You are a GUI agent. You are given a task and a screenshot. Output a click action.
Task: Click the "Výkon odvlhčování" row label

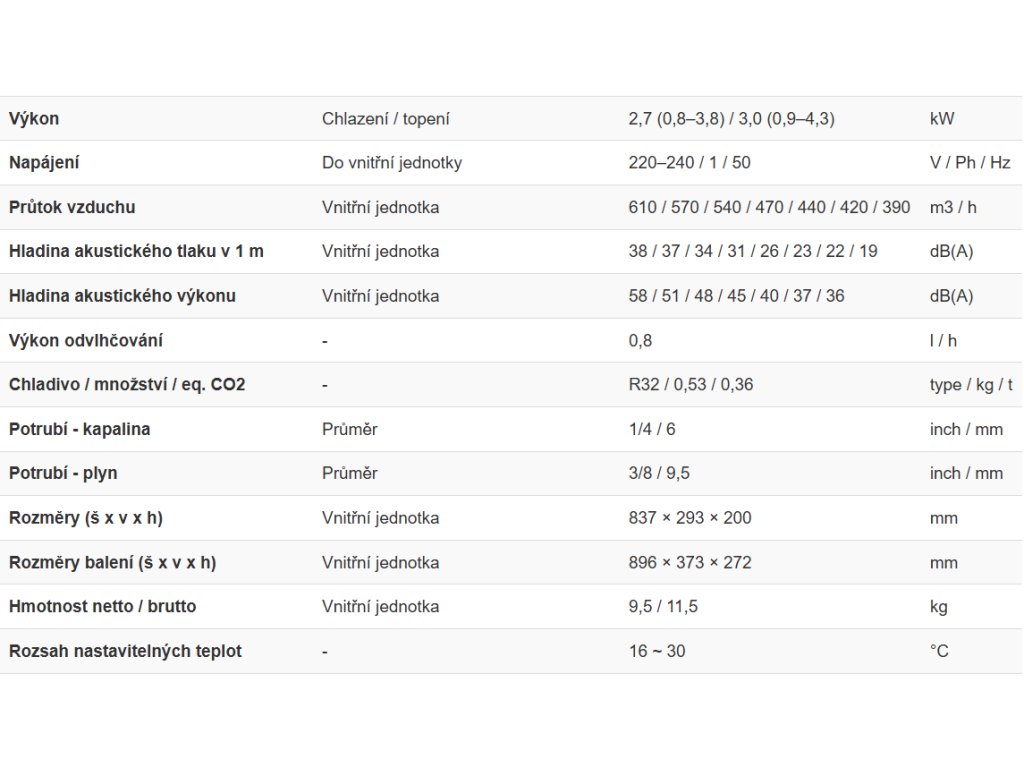pos(86,341)
